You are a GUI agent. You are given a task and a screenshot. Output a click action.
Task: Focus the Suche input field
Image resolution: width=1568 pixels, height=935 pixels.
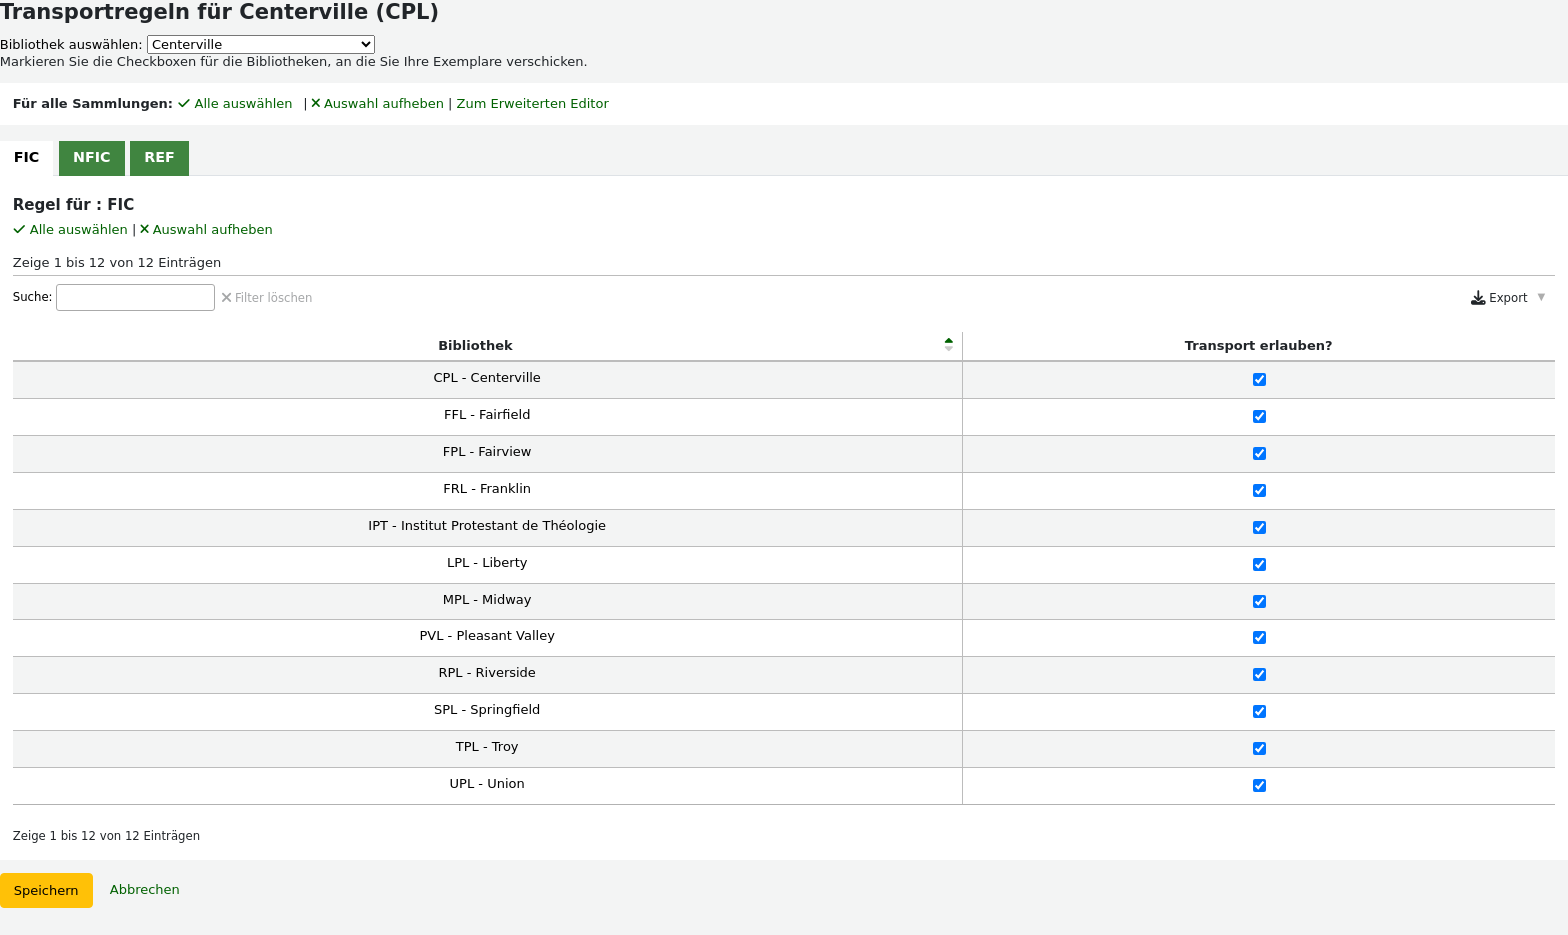135,298
